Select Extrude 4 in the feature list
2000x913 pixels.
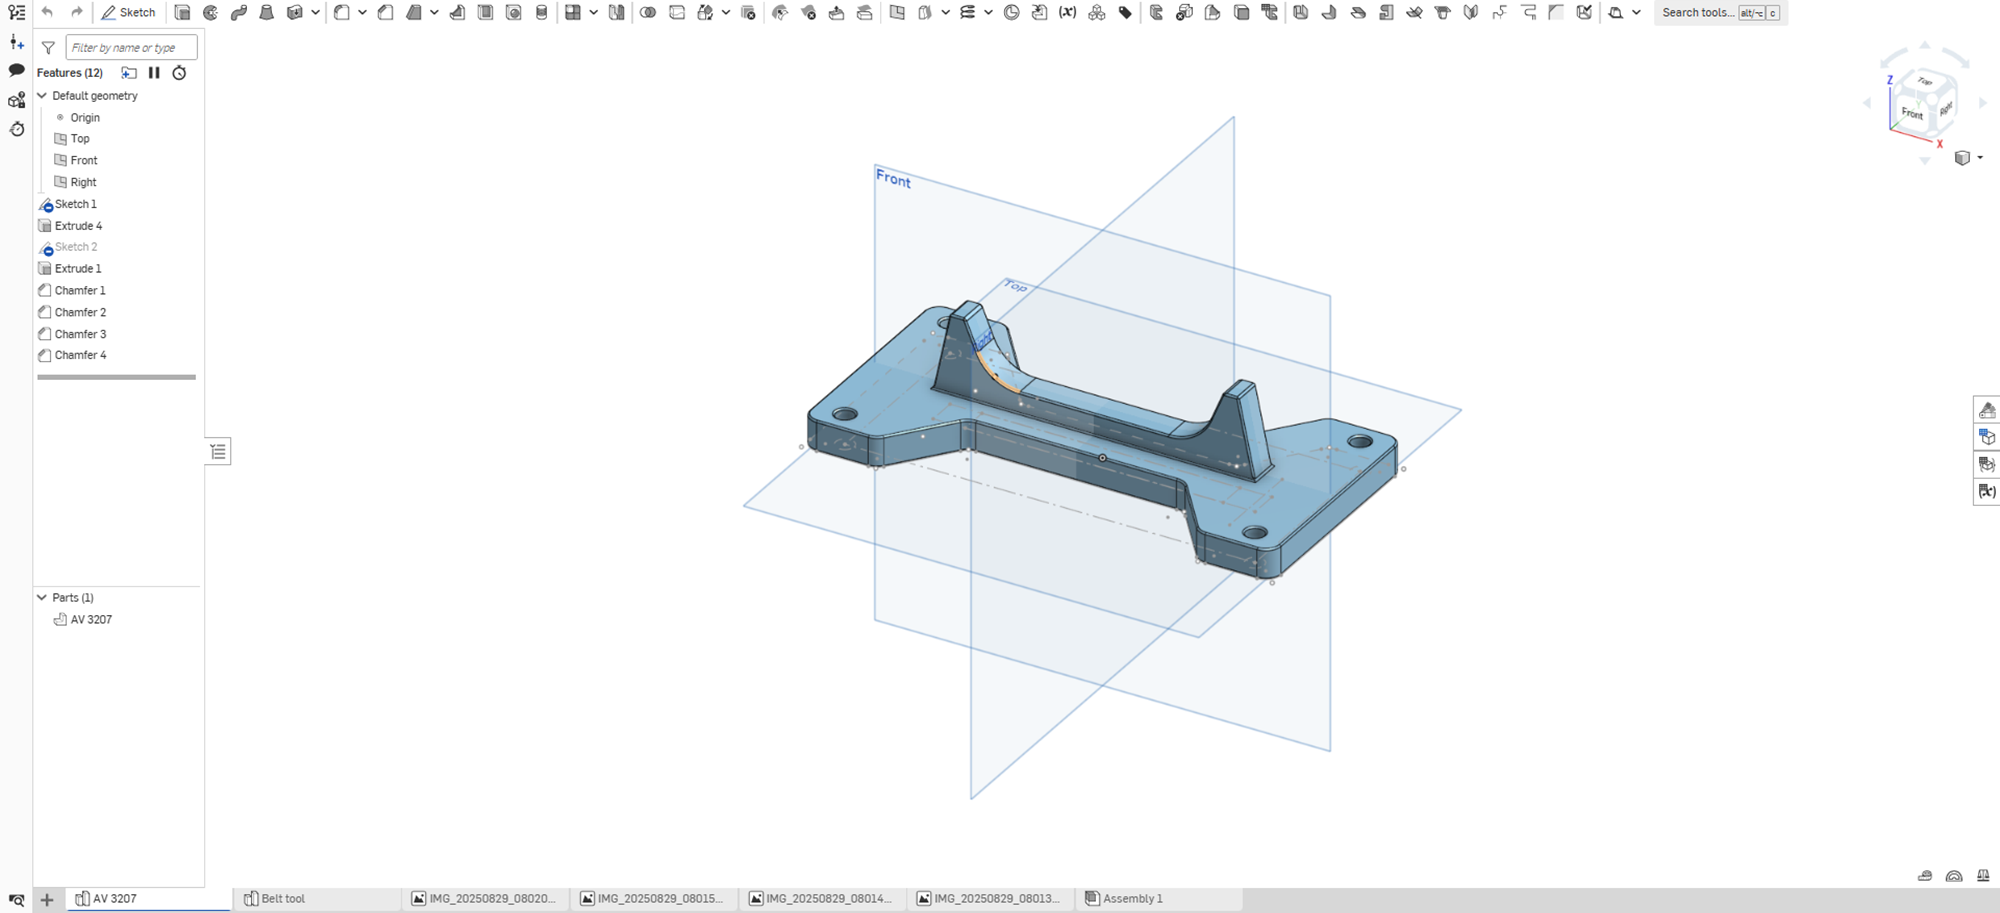point(78,226)
